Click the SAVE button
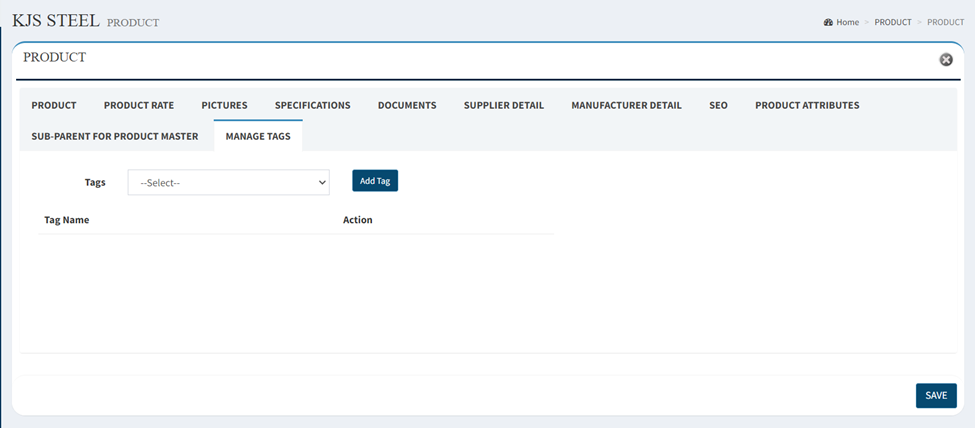975x428 pixels. 936,396
